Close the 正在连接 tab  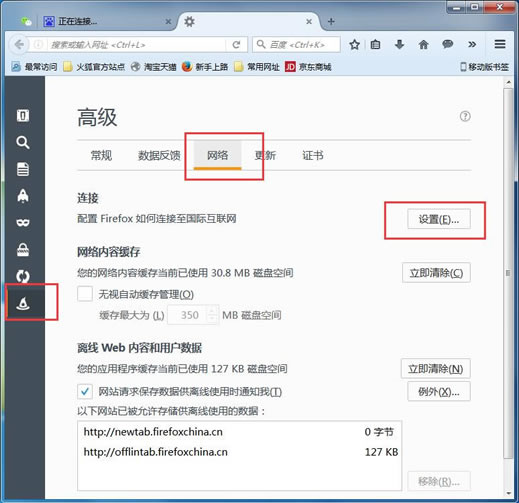click(x=168, y=22)
